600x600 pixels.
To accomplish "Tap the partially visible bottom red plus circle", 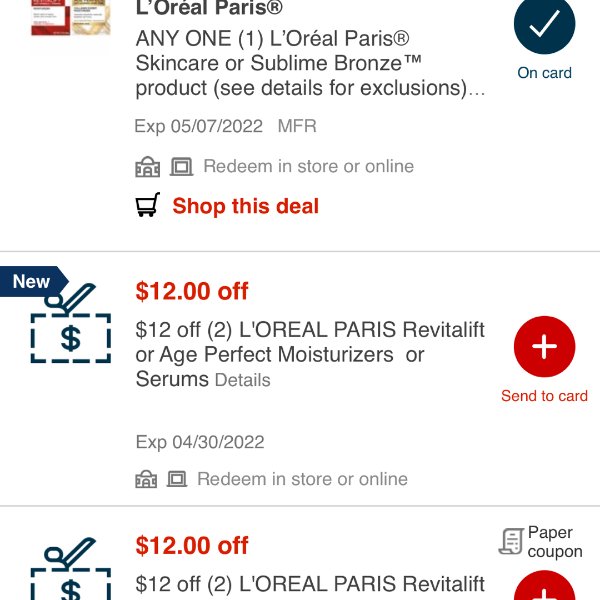I will pos(544,585).
